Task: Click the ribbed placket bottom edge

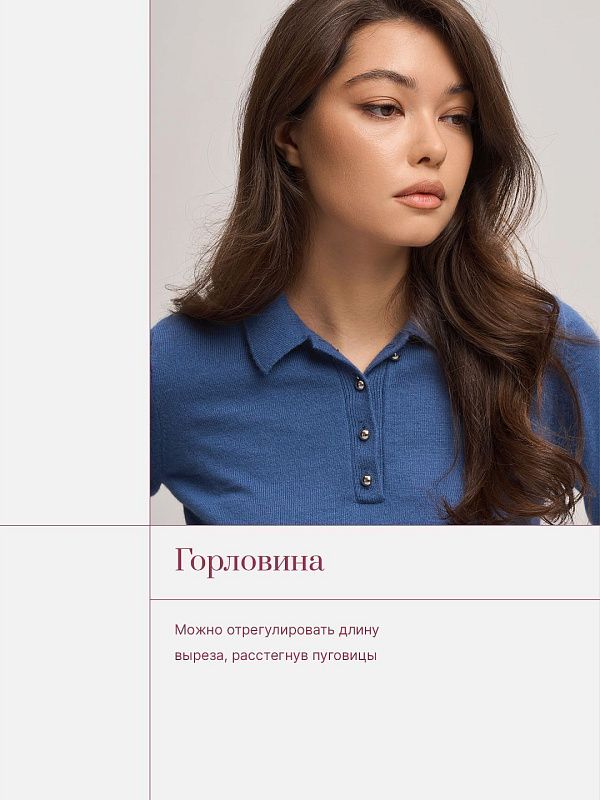Action: pos(370,499)
